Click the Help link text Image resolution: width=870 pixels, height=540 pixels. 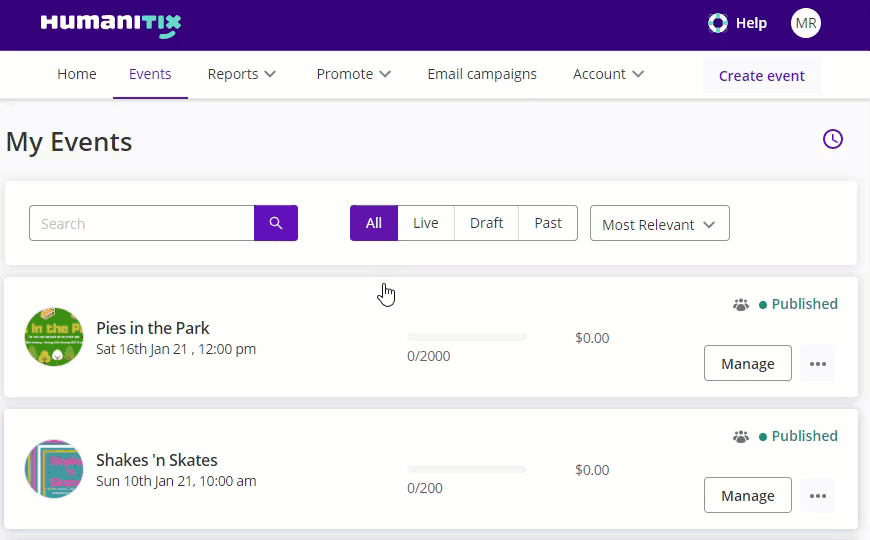pyautogui.click(x=751, y=23)
